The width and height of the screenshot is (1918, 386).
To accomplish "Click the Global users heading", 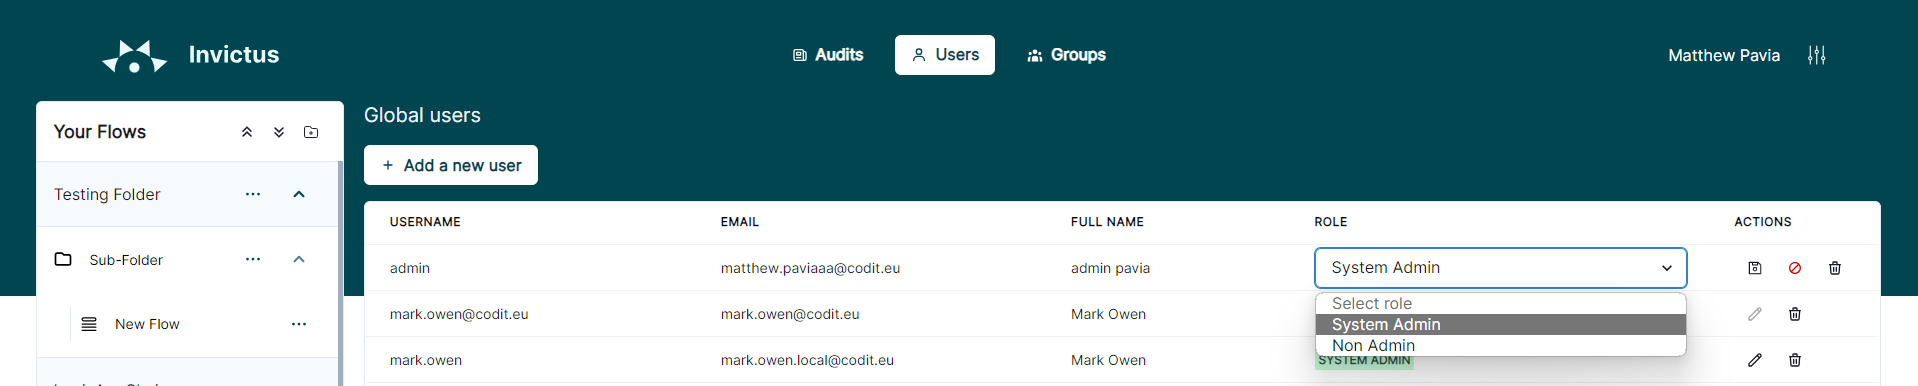I will [x=422, y=115].
